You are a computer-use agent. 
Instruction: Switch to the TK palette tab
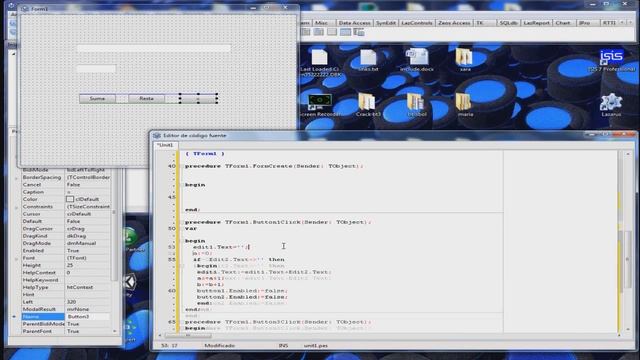click(x=480, y=23)
